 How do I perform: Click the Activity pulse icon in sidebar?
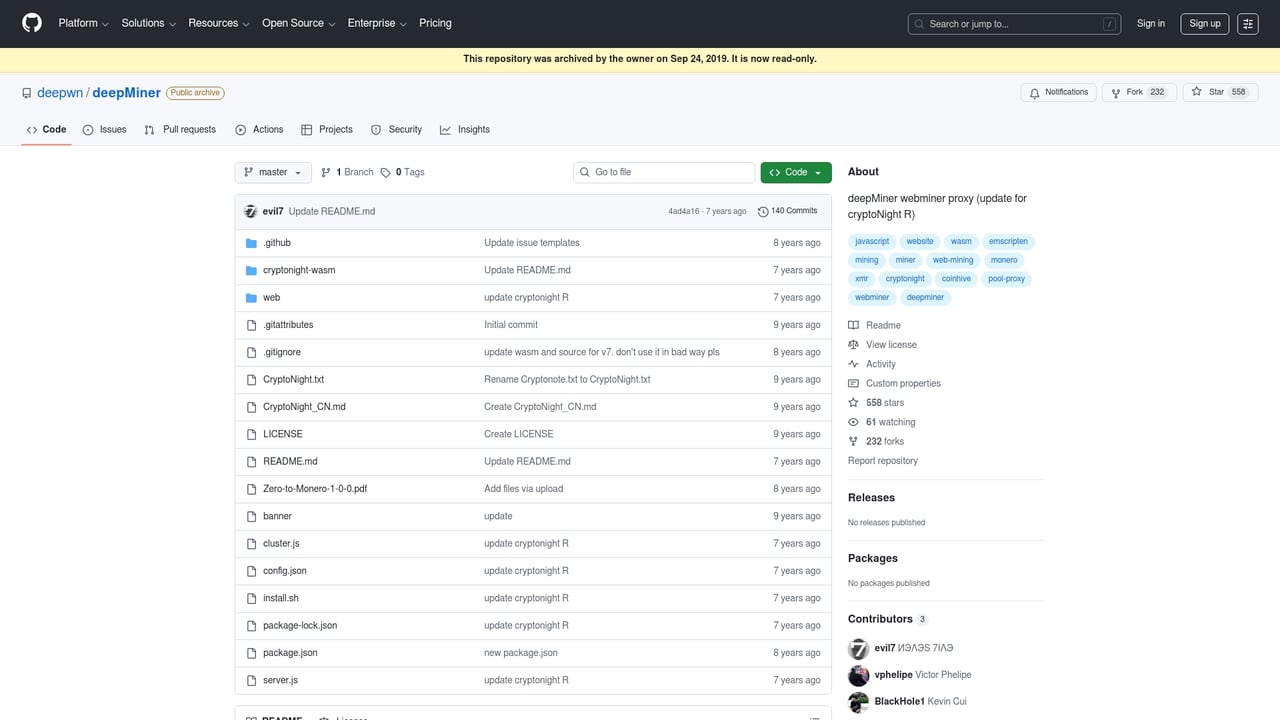tap(854, 363)
